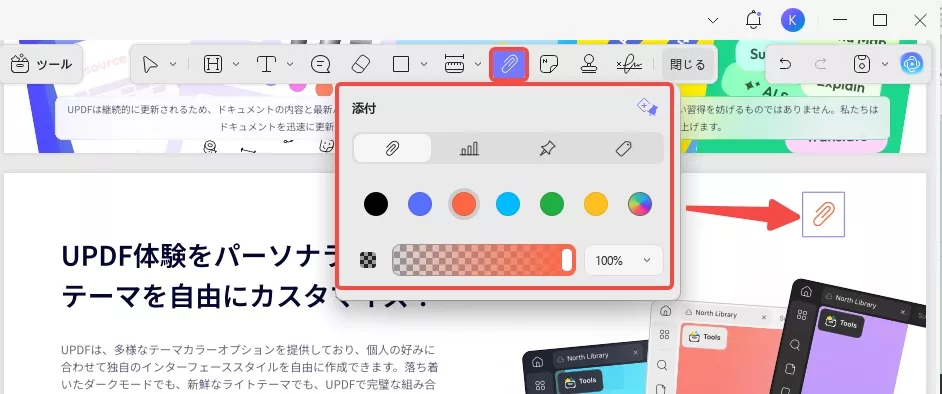The width and height of the screenshot is (942, 394).
Task: Expand the title bar chevron dropdown
Action: (x=713, y=20)
